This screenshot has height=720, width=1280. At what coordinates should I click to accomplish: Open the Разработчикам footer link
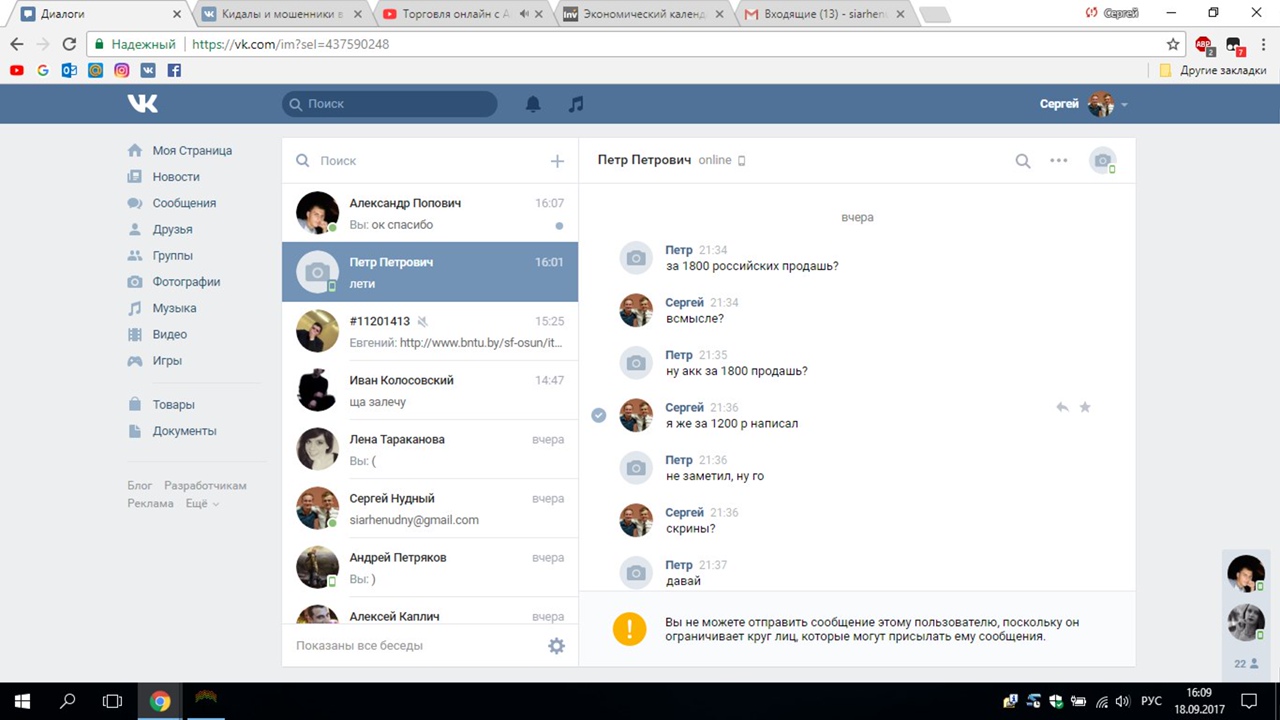click(205, 486)
